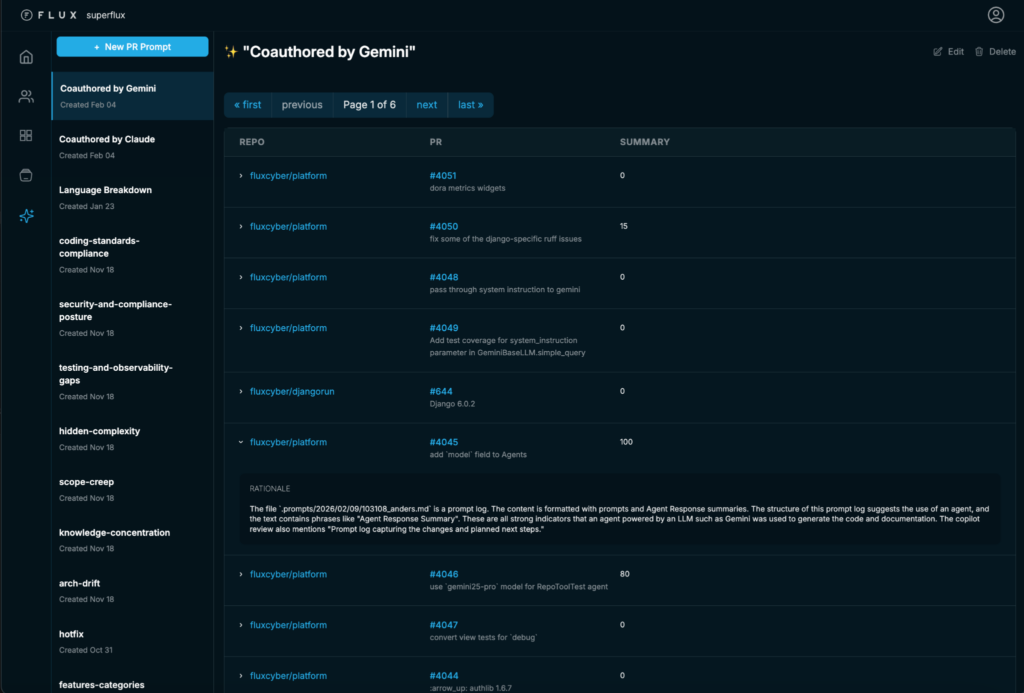The width and height of the screenshot is (1024, 693).
Task: Expand the row for PR #4047
Action: [241, 625]
